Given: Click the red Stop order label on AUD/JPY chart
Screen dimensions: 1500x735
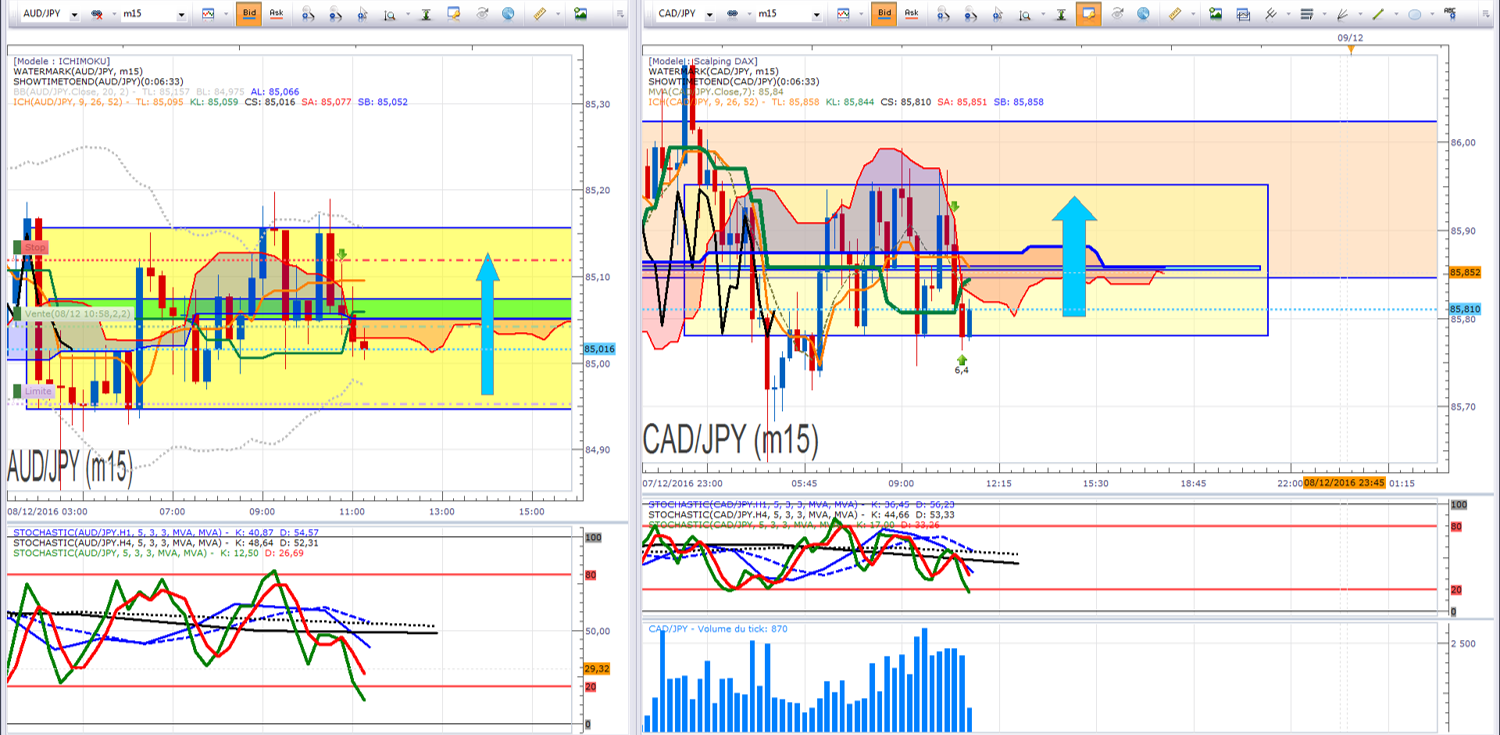Looking at the screenshot, I should click(x=35, y=247).
